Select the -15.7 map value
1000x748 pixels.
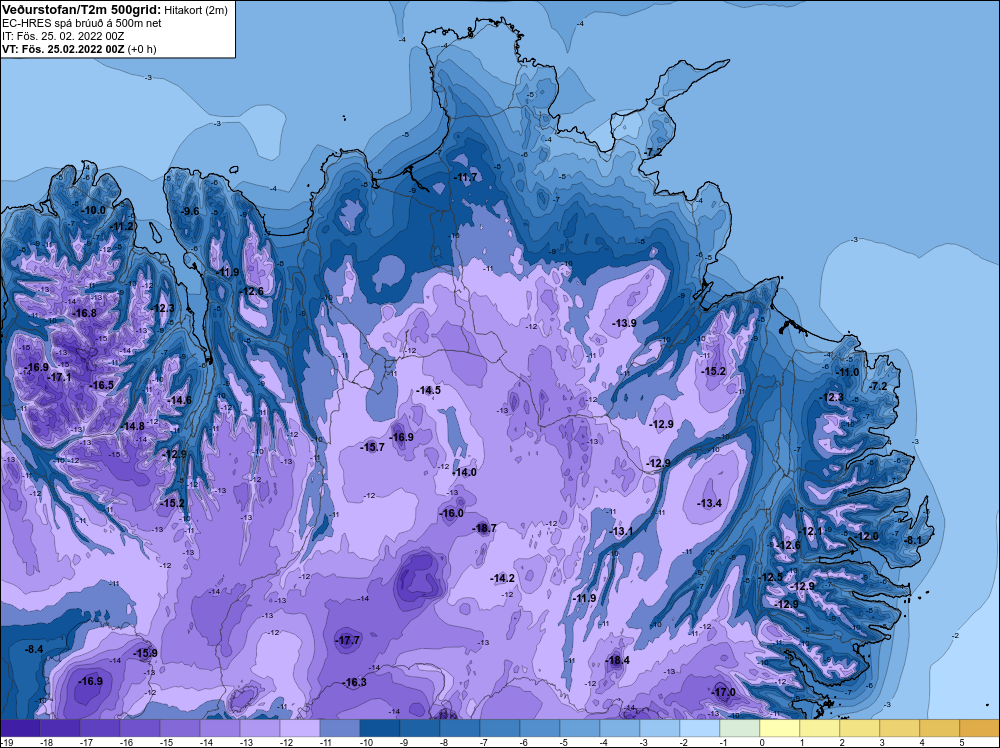point(372,447)
